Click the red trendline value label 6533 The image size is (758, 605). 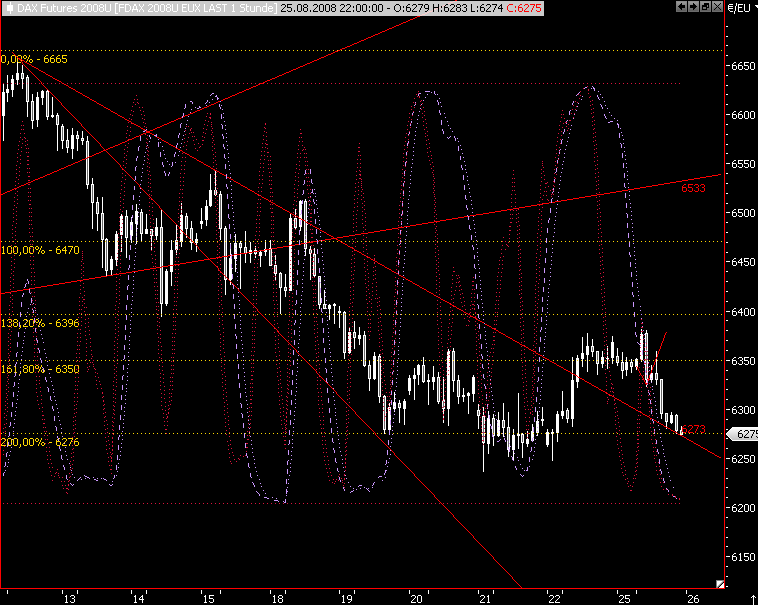click(x=693, y=188)
